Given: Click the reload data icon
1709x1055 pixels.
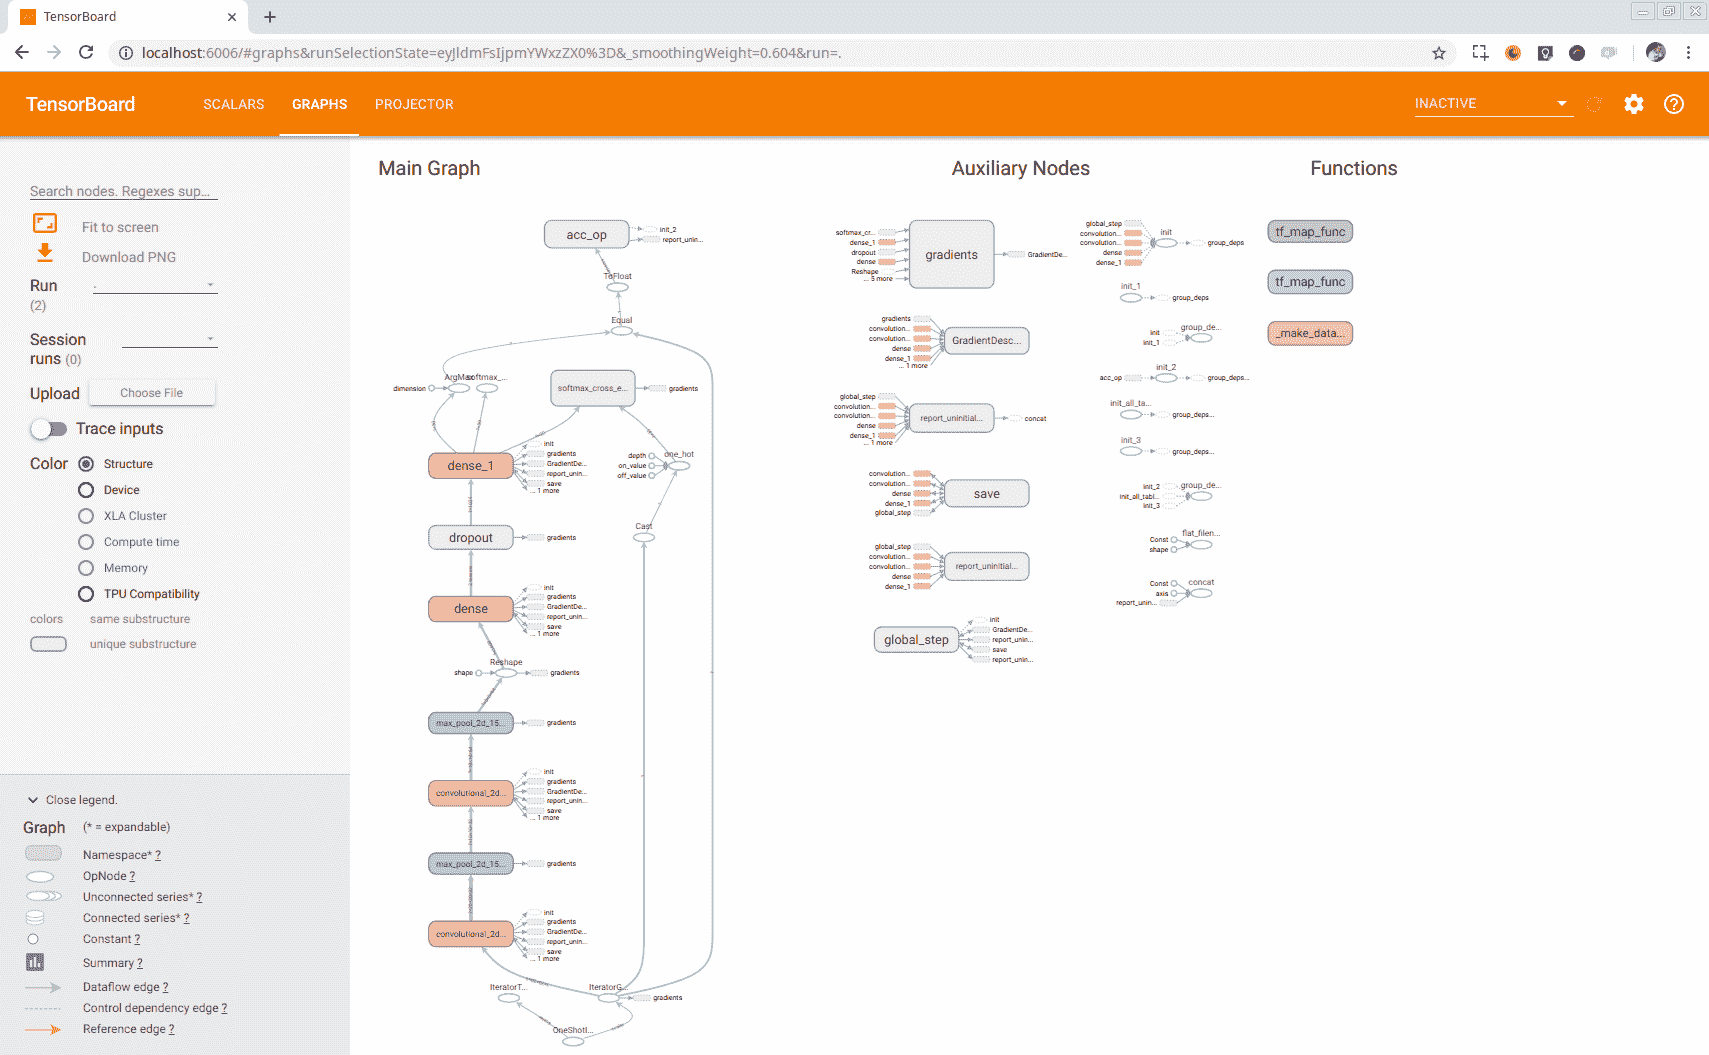Looking at the screenshot, I should point(1594,104).
